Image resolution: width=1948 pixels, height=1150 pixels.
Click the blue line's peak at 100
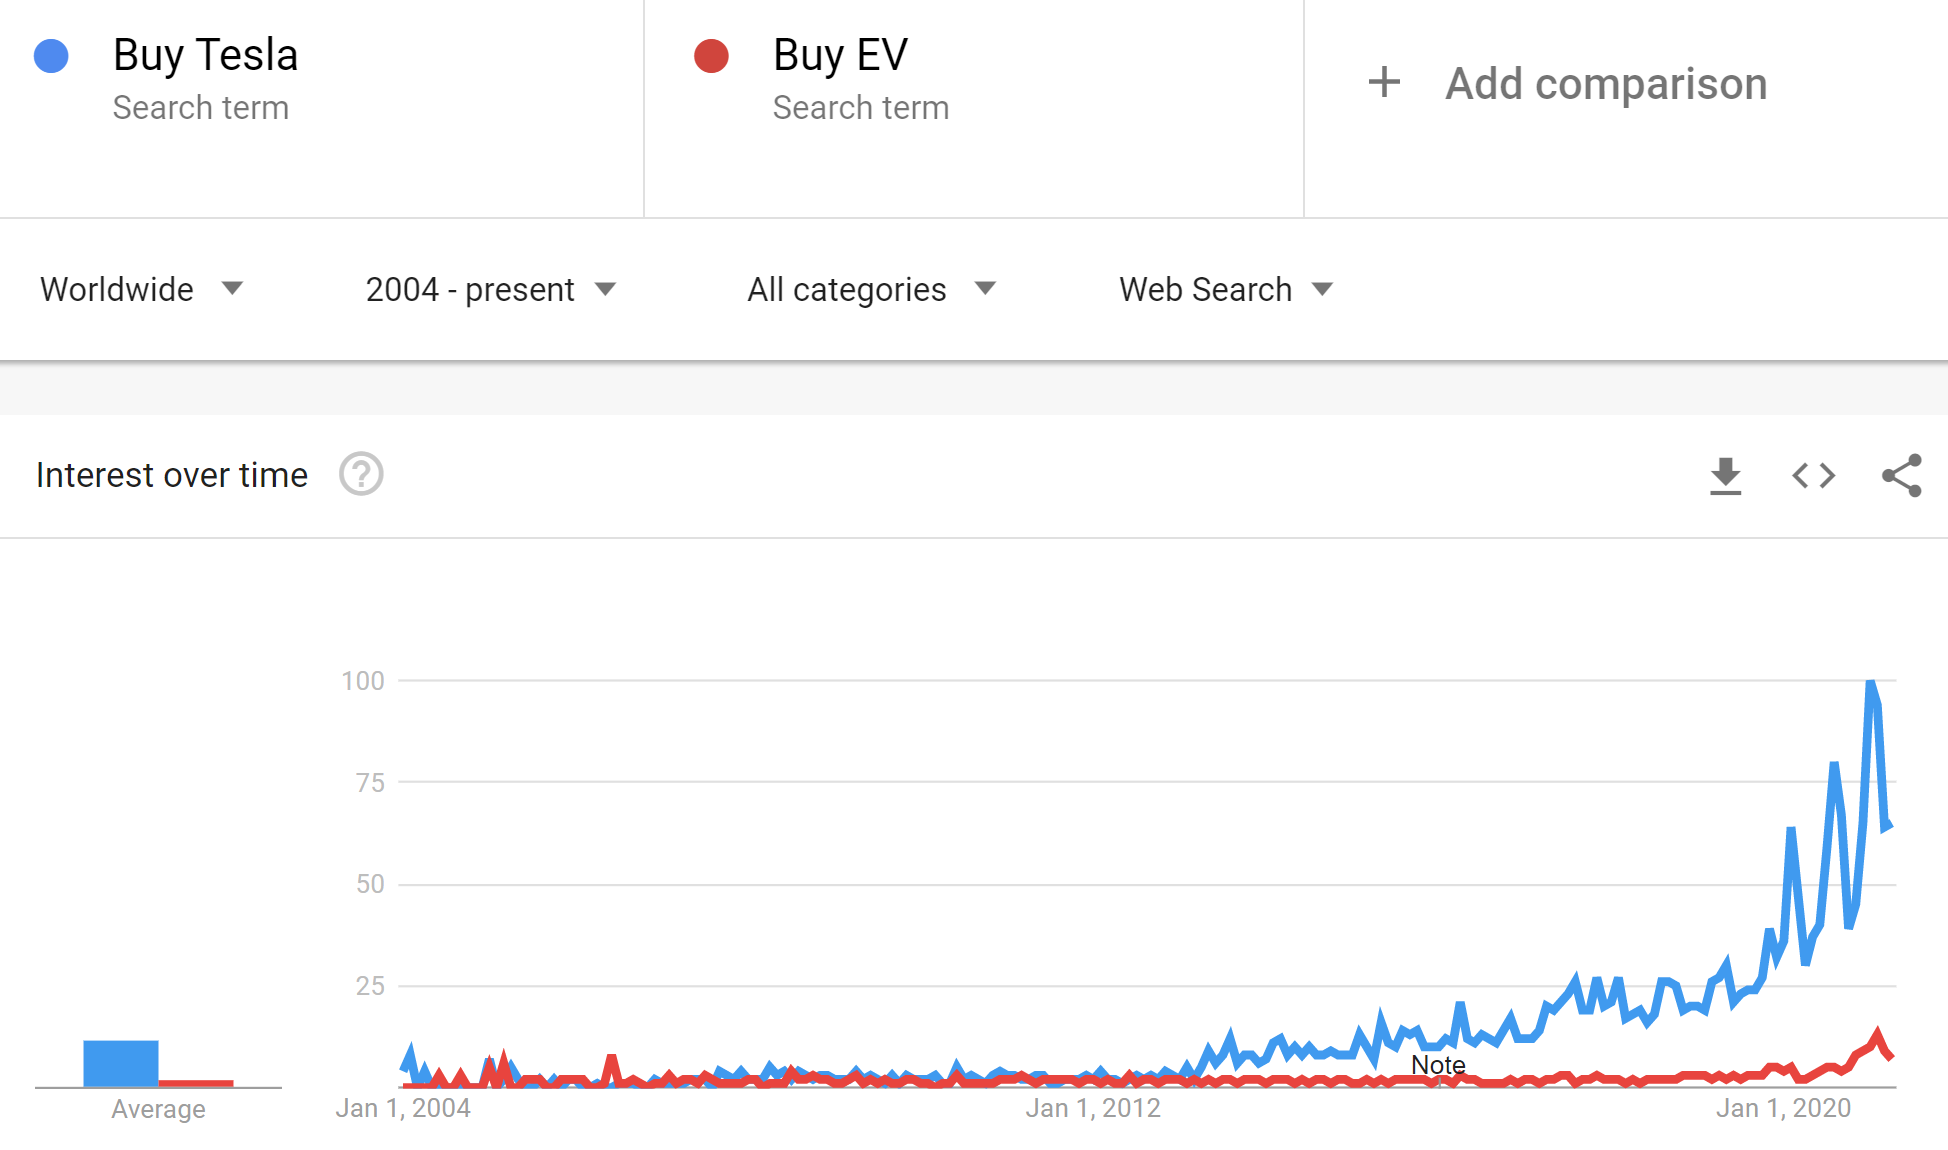(x=1870, y=683)
